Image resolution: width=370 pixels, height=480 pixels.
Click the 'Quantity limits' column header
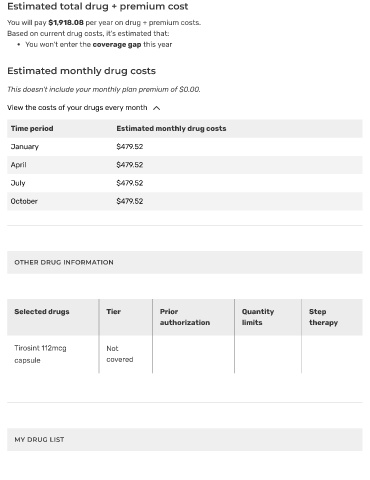tap(258, 317)
